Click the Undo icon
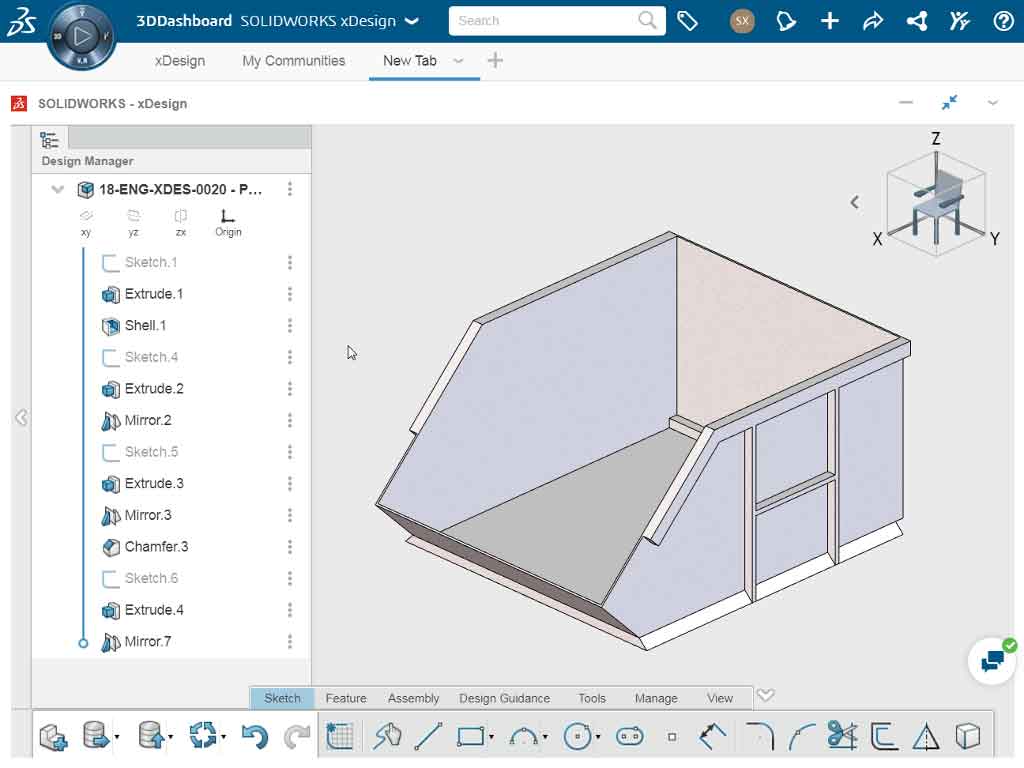The width and height of the screenshot is (1024, 768). point(257,737)
